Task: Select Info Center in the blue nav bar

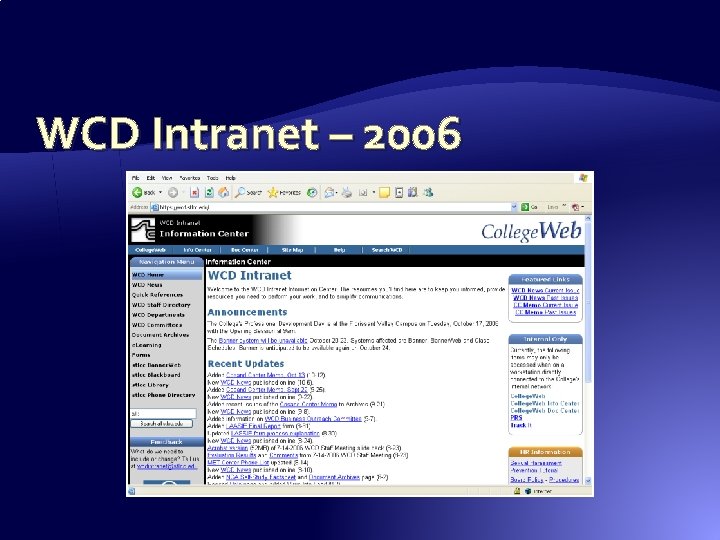Action: (197, 250)
